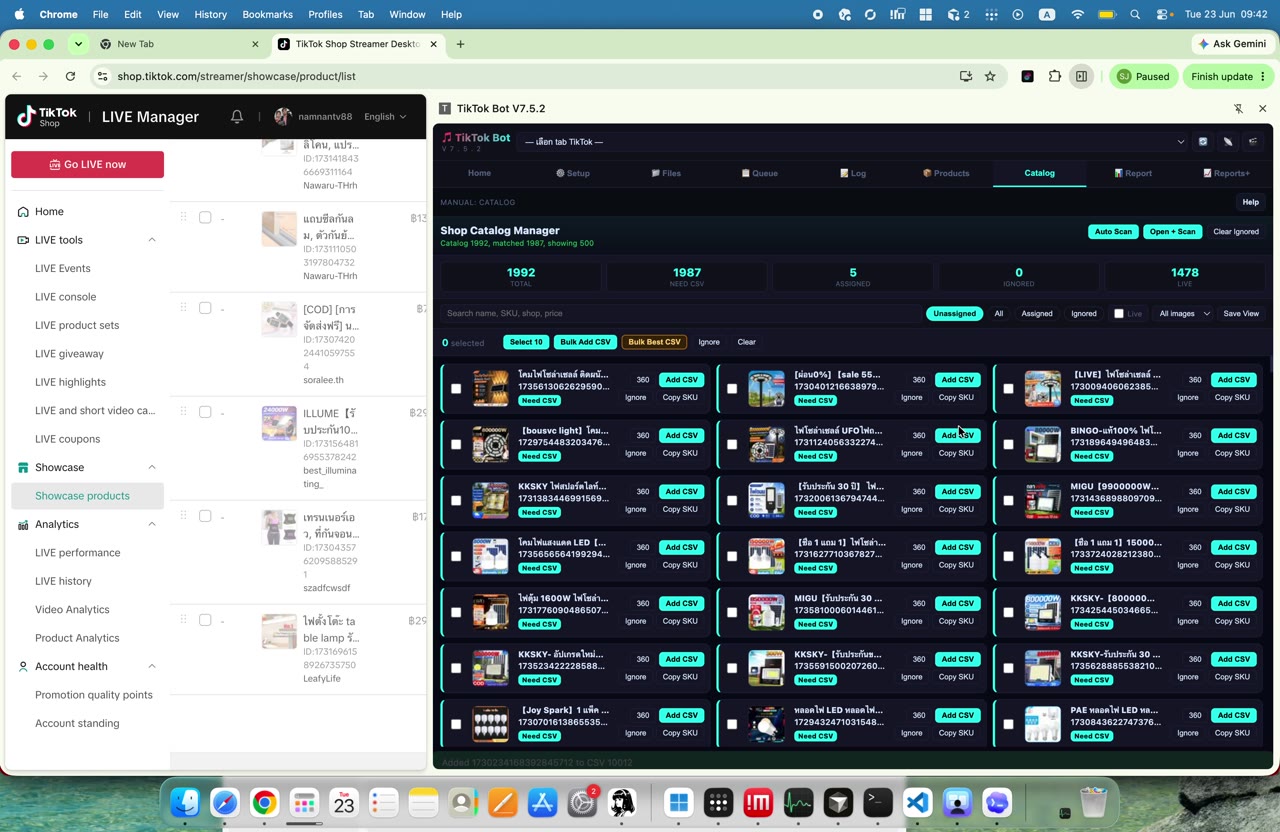This screenshot has width=1280, height=832.
Task: Tick checkbox for โคมไฟโซล่าเซลล์ ติดผนัง product
Action: [x=456, y=389]
